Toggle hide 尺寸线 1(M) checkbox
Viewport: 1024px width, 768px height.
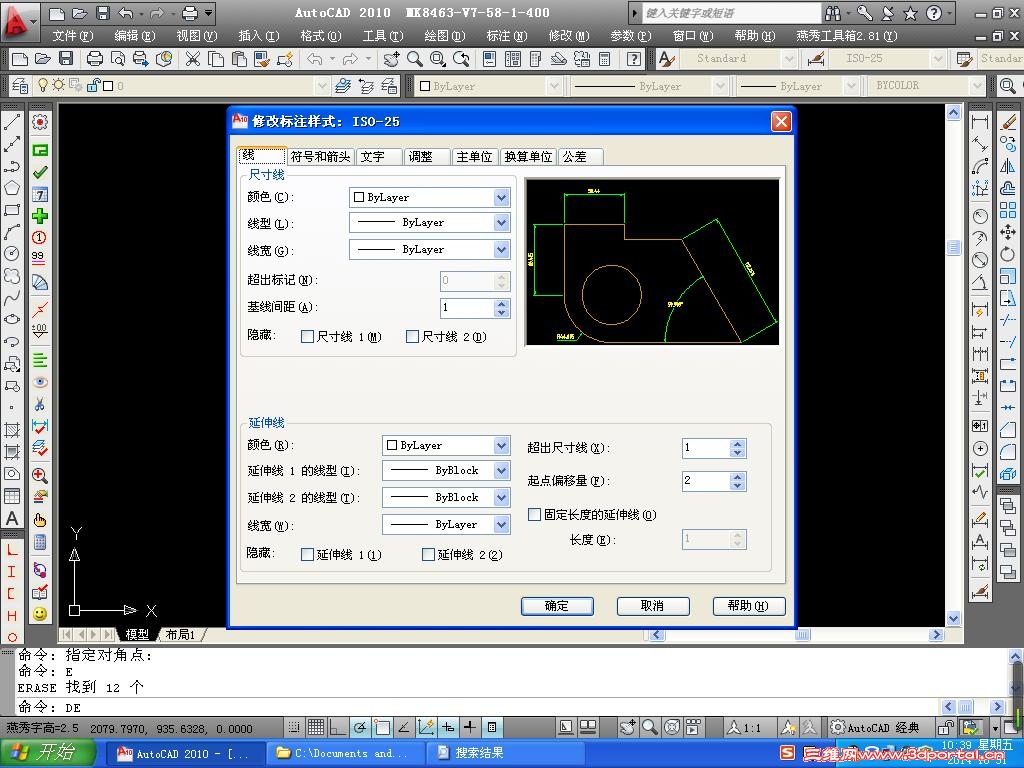tap(307, 336)
